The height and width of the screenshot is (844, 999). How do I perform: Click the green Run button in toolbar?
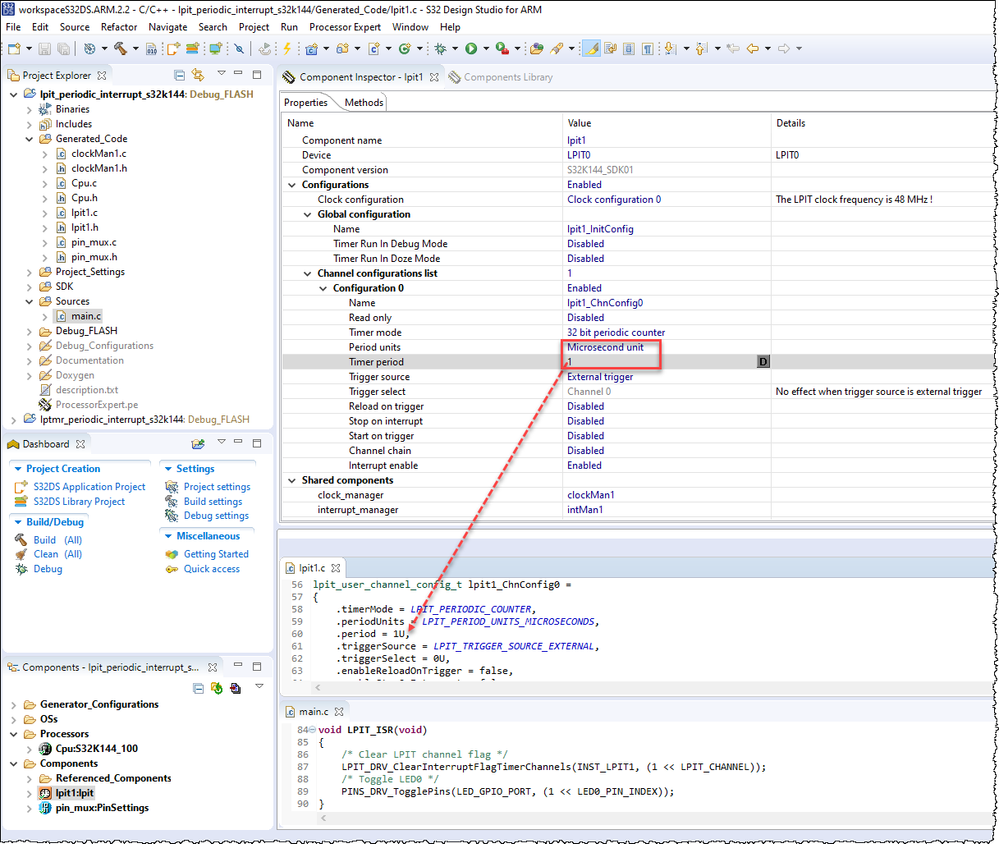click(470, 48)
